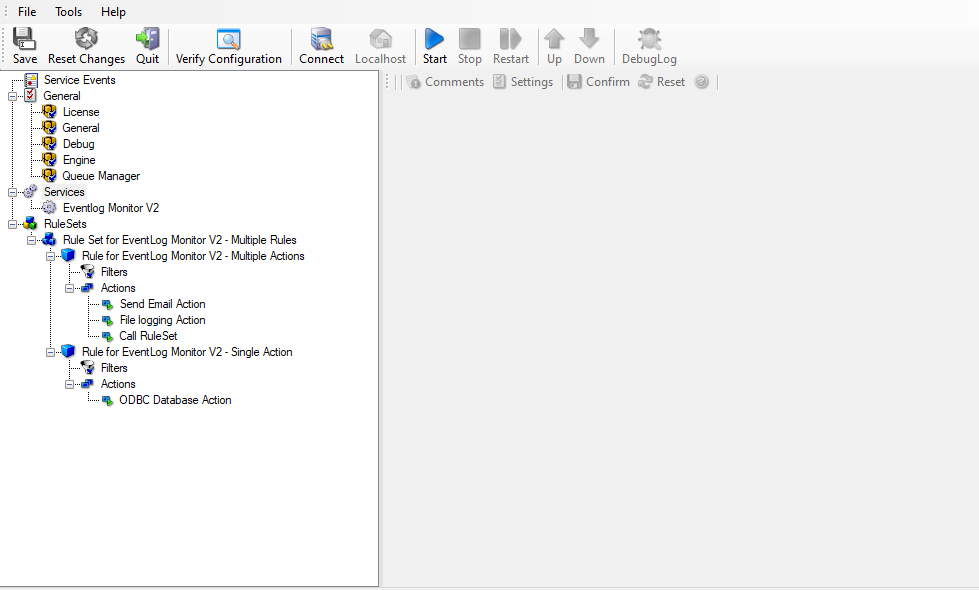Select Eventlog Monitor V2 service

point(110,208)
